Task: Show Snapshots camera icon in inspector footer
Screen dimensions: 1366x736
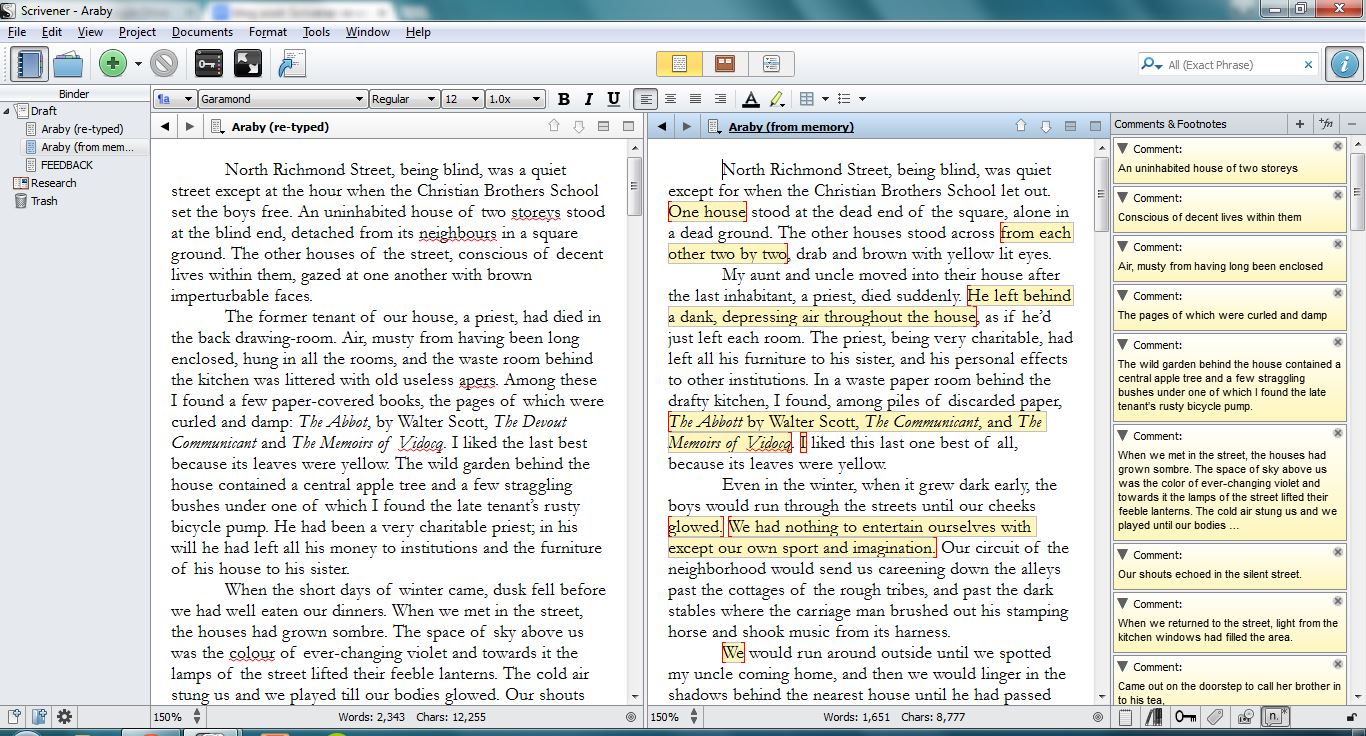Action: point(1246,717)
